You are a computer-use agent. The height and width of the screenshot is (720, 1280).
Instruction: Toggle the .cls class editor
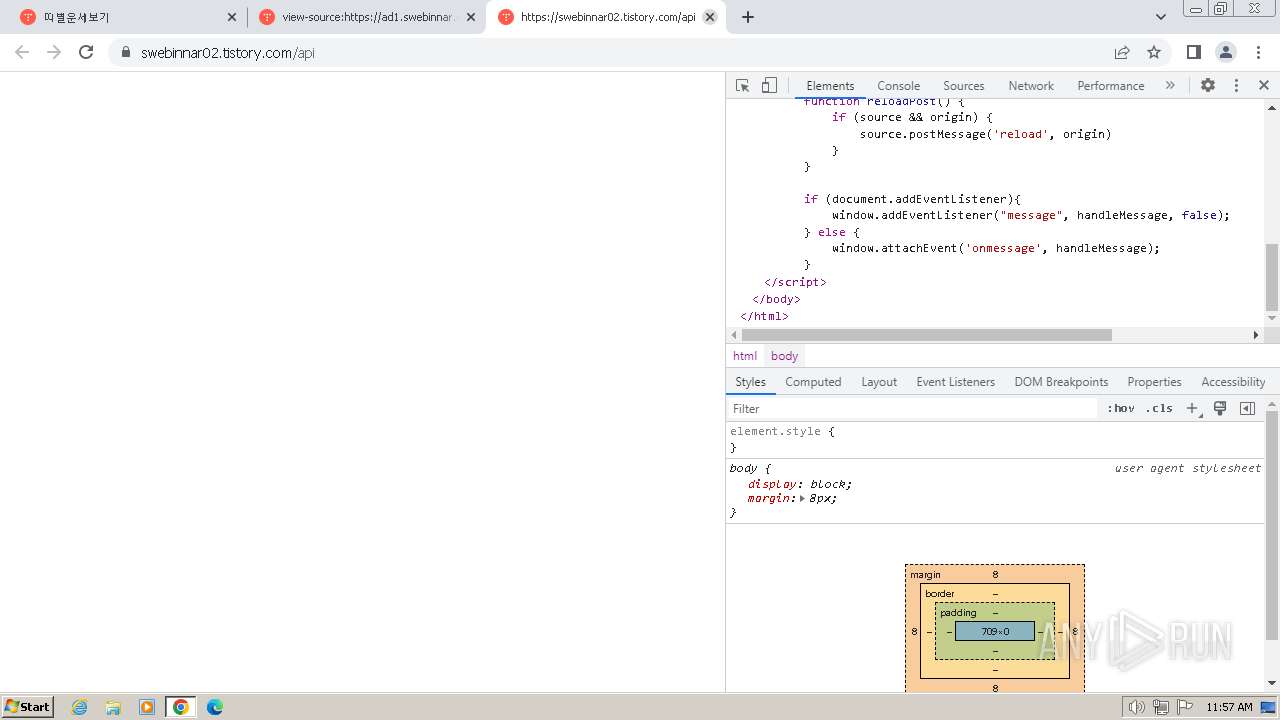pyautogui.click(x=1159, y=408)
